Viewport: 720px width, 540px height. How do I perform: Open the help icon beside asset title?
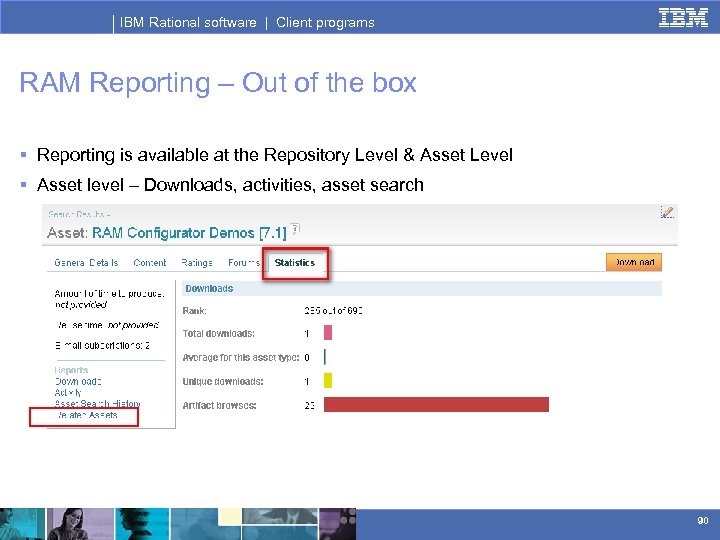tap(295, 229)
